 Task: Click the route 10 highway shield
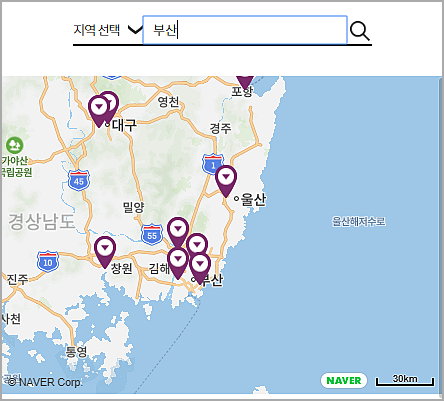tap(48, 262)
